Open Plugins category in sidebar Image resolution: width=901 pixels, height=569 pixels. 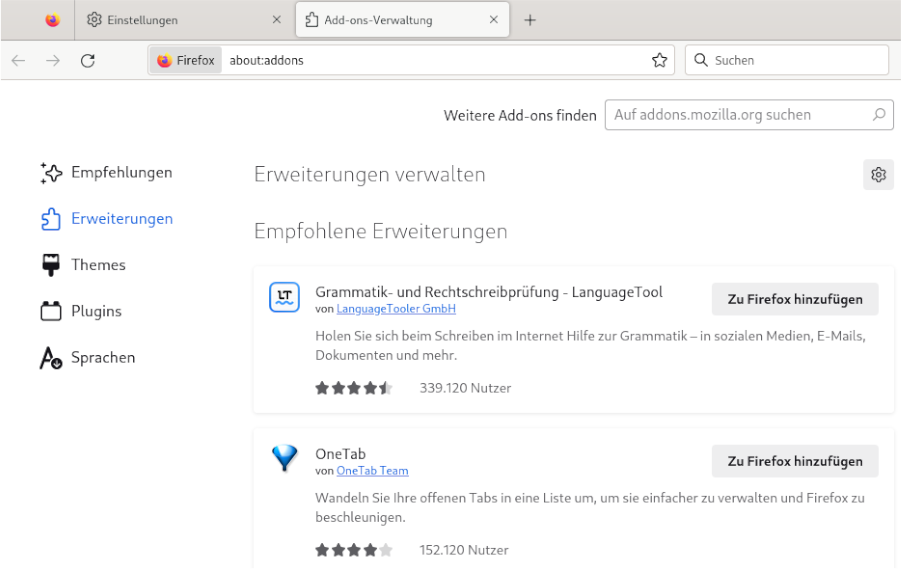click(81, 312)
